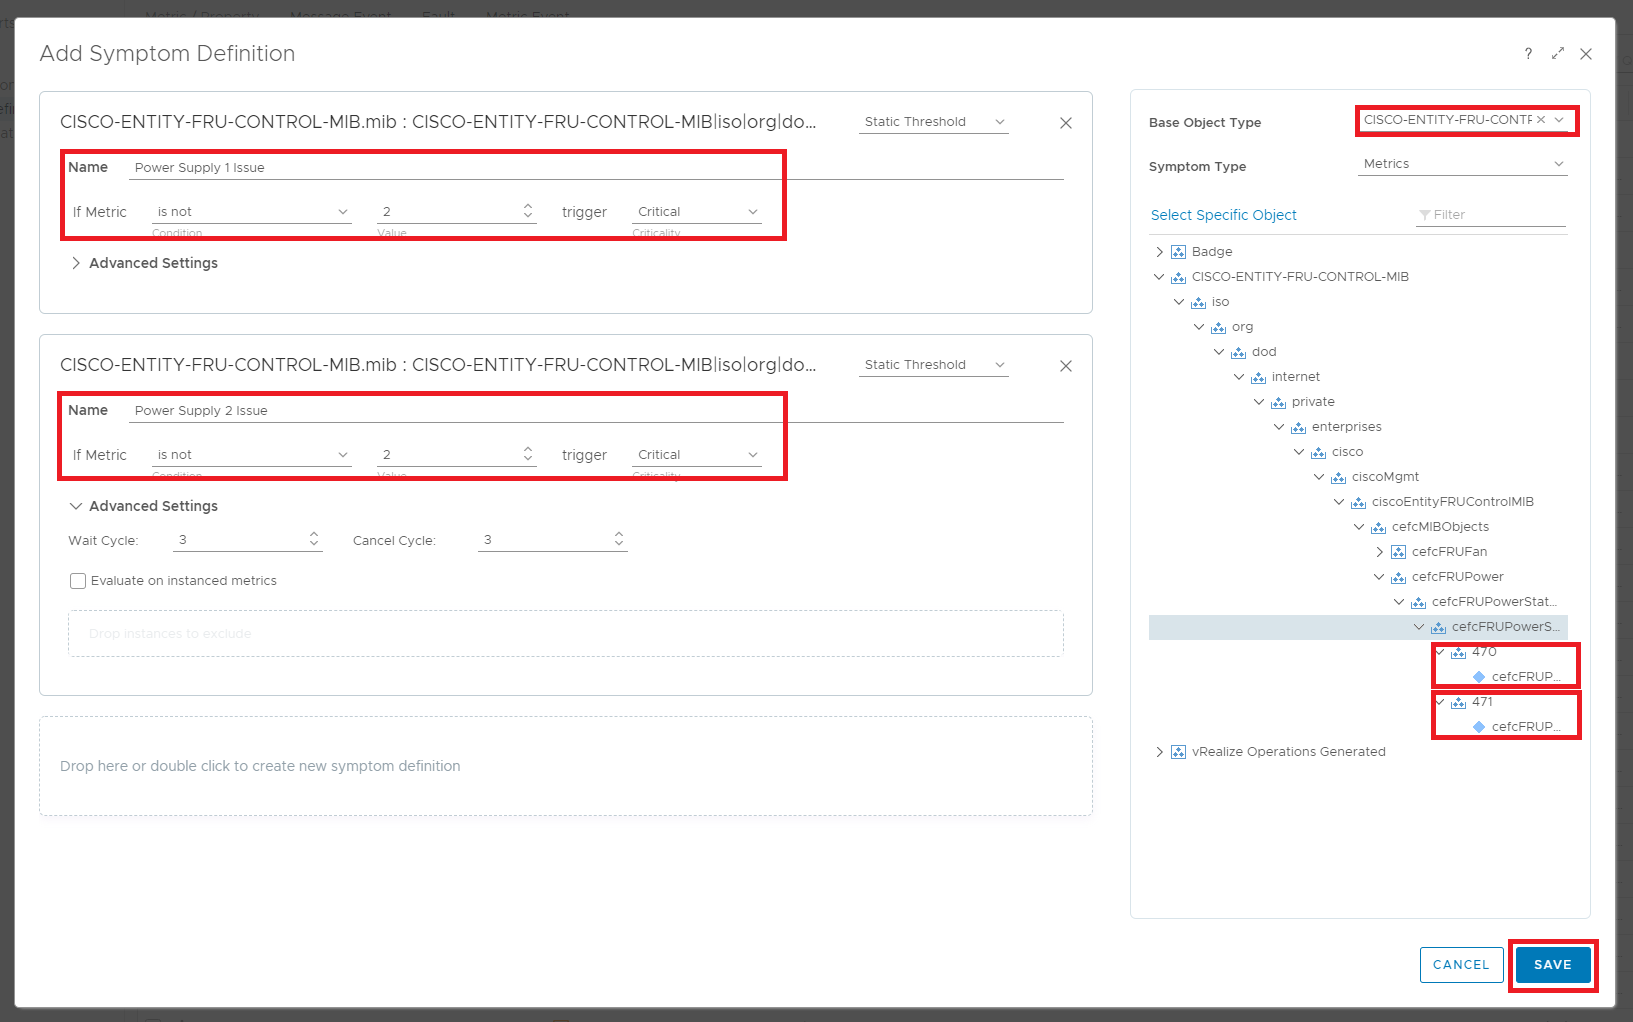
Task: Expand the cefcFRUFan tree node
Action: pyautogui.click(x=1379, y=552)
